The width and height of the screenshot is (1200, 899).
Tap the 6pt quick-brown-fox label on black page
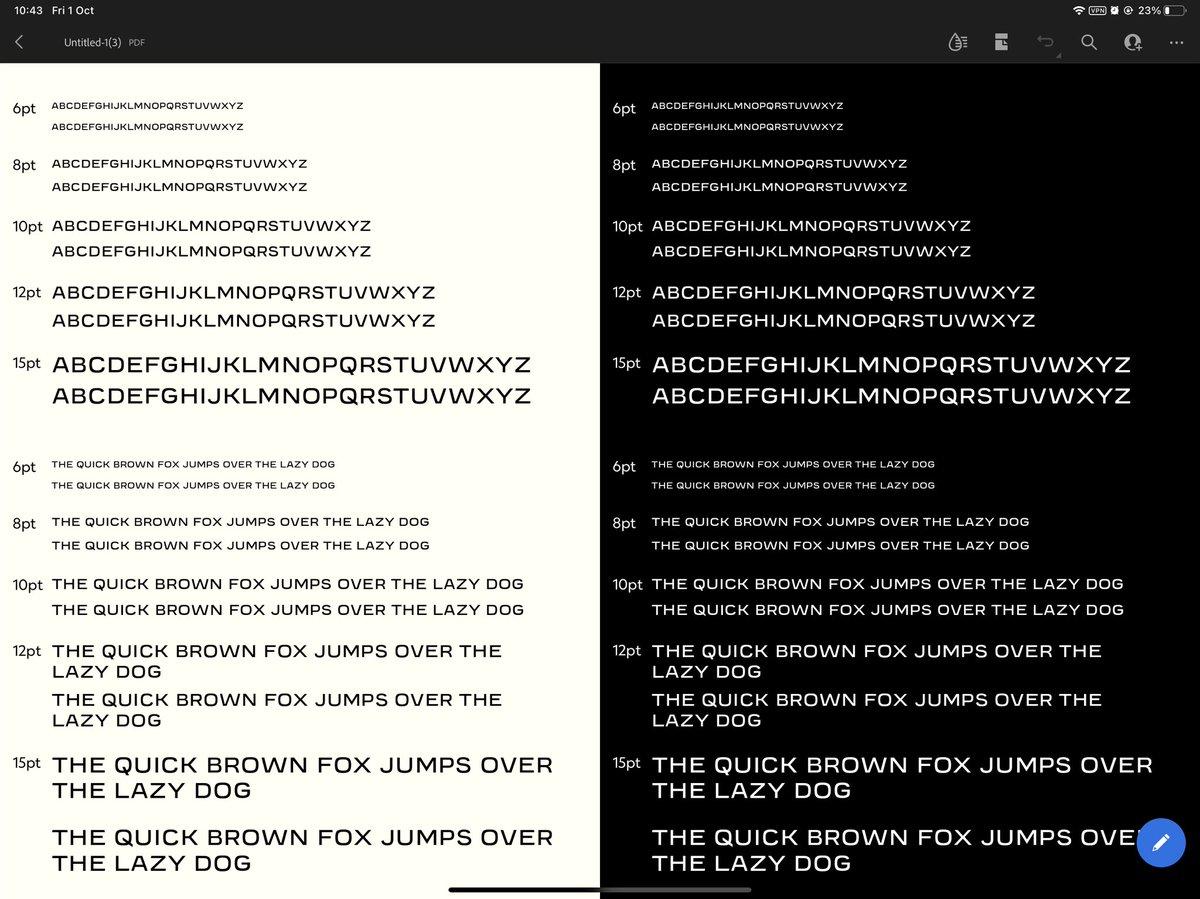pyautogui.click(x=624, y=467)
